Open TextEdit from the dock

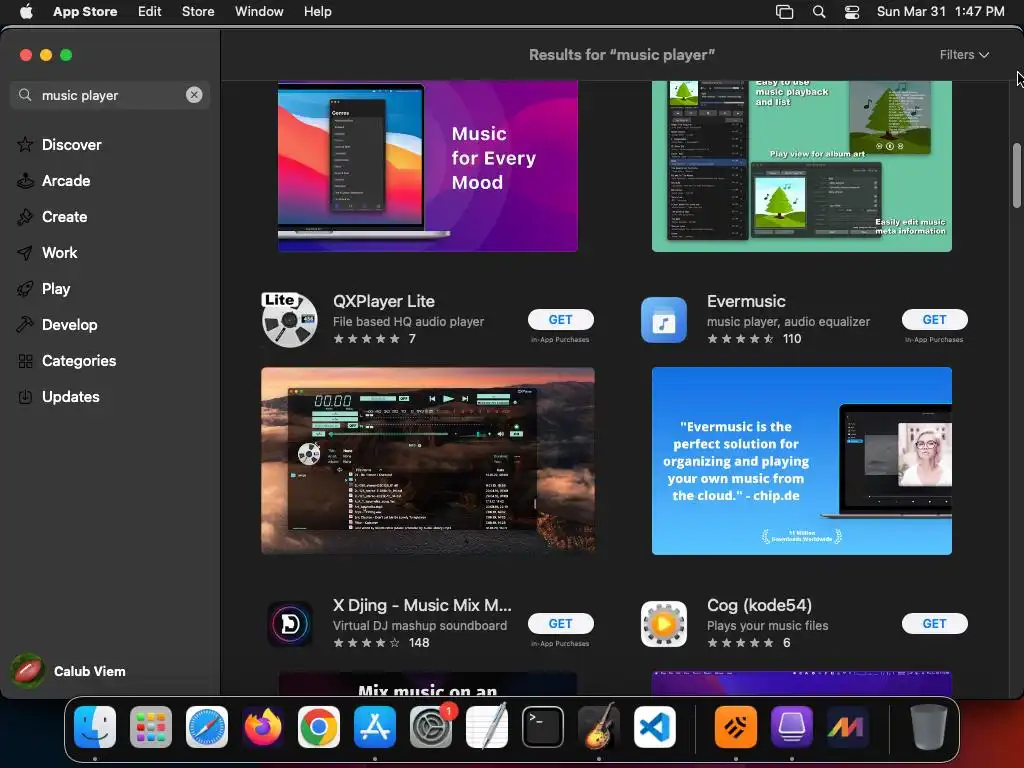pos(487,727)
